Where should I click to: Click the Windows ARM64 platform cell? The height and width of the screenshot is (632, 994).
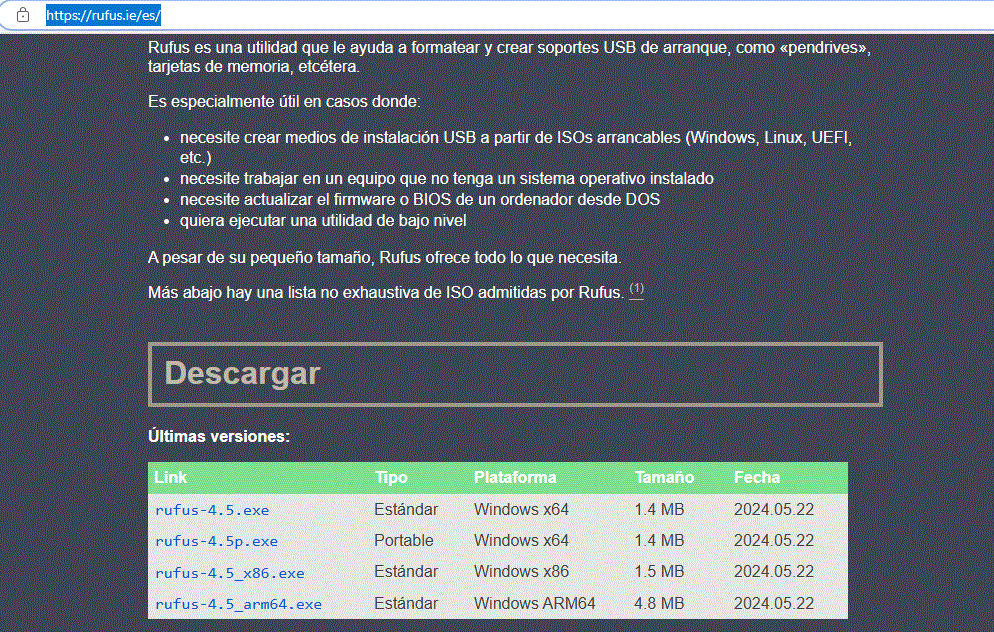(x=534, y=604)
